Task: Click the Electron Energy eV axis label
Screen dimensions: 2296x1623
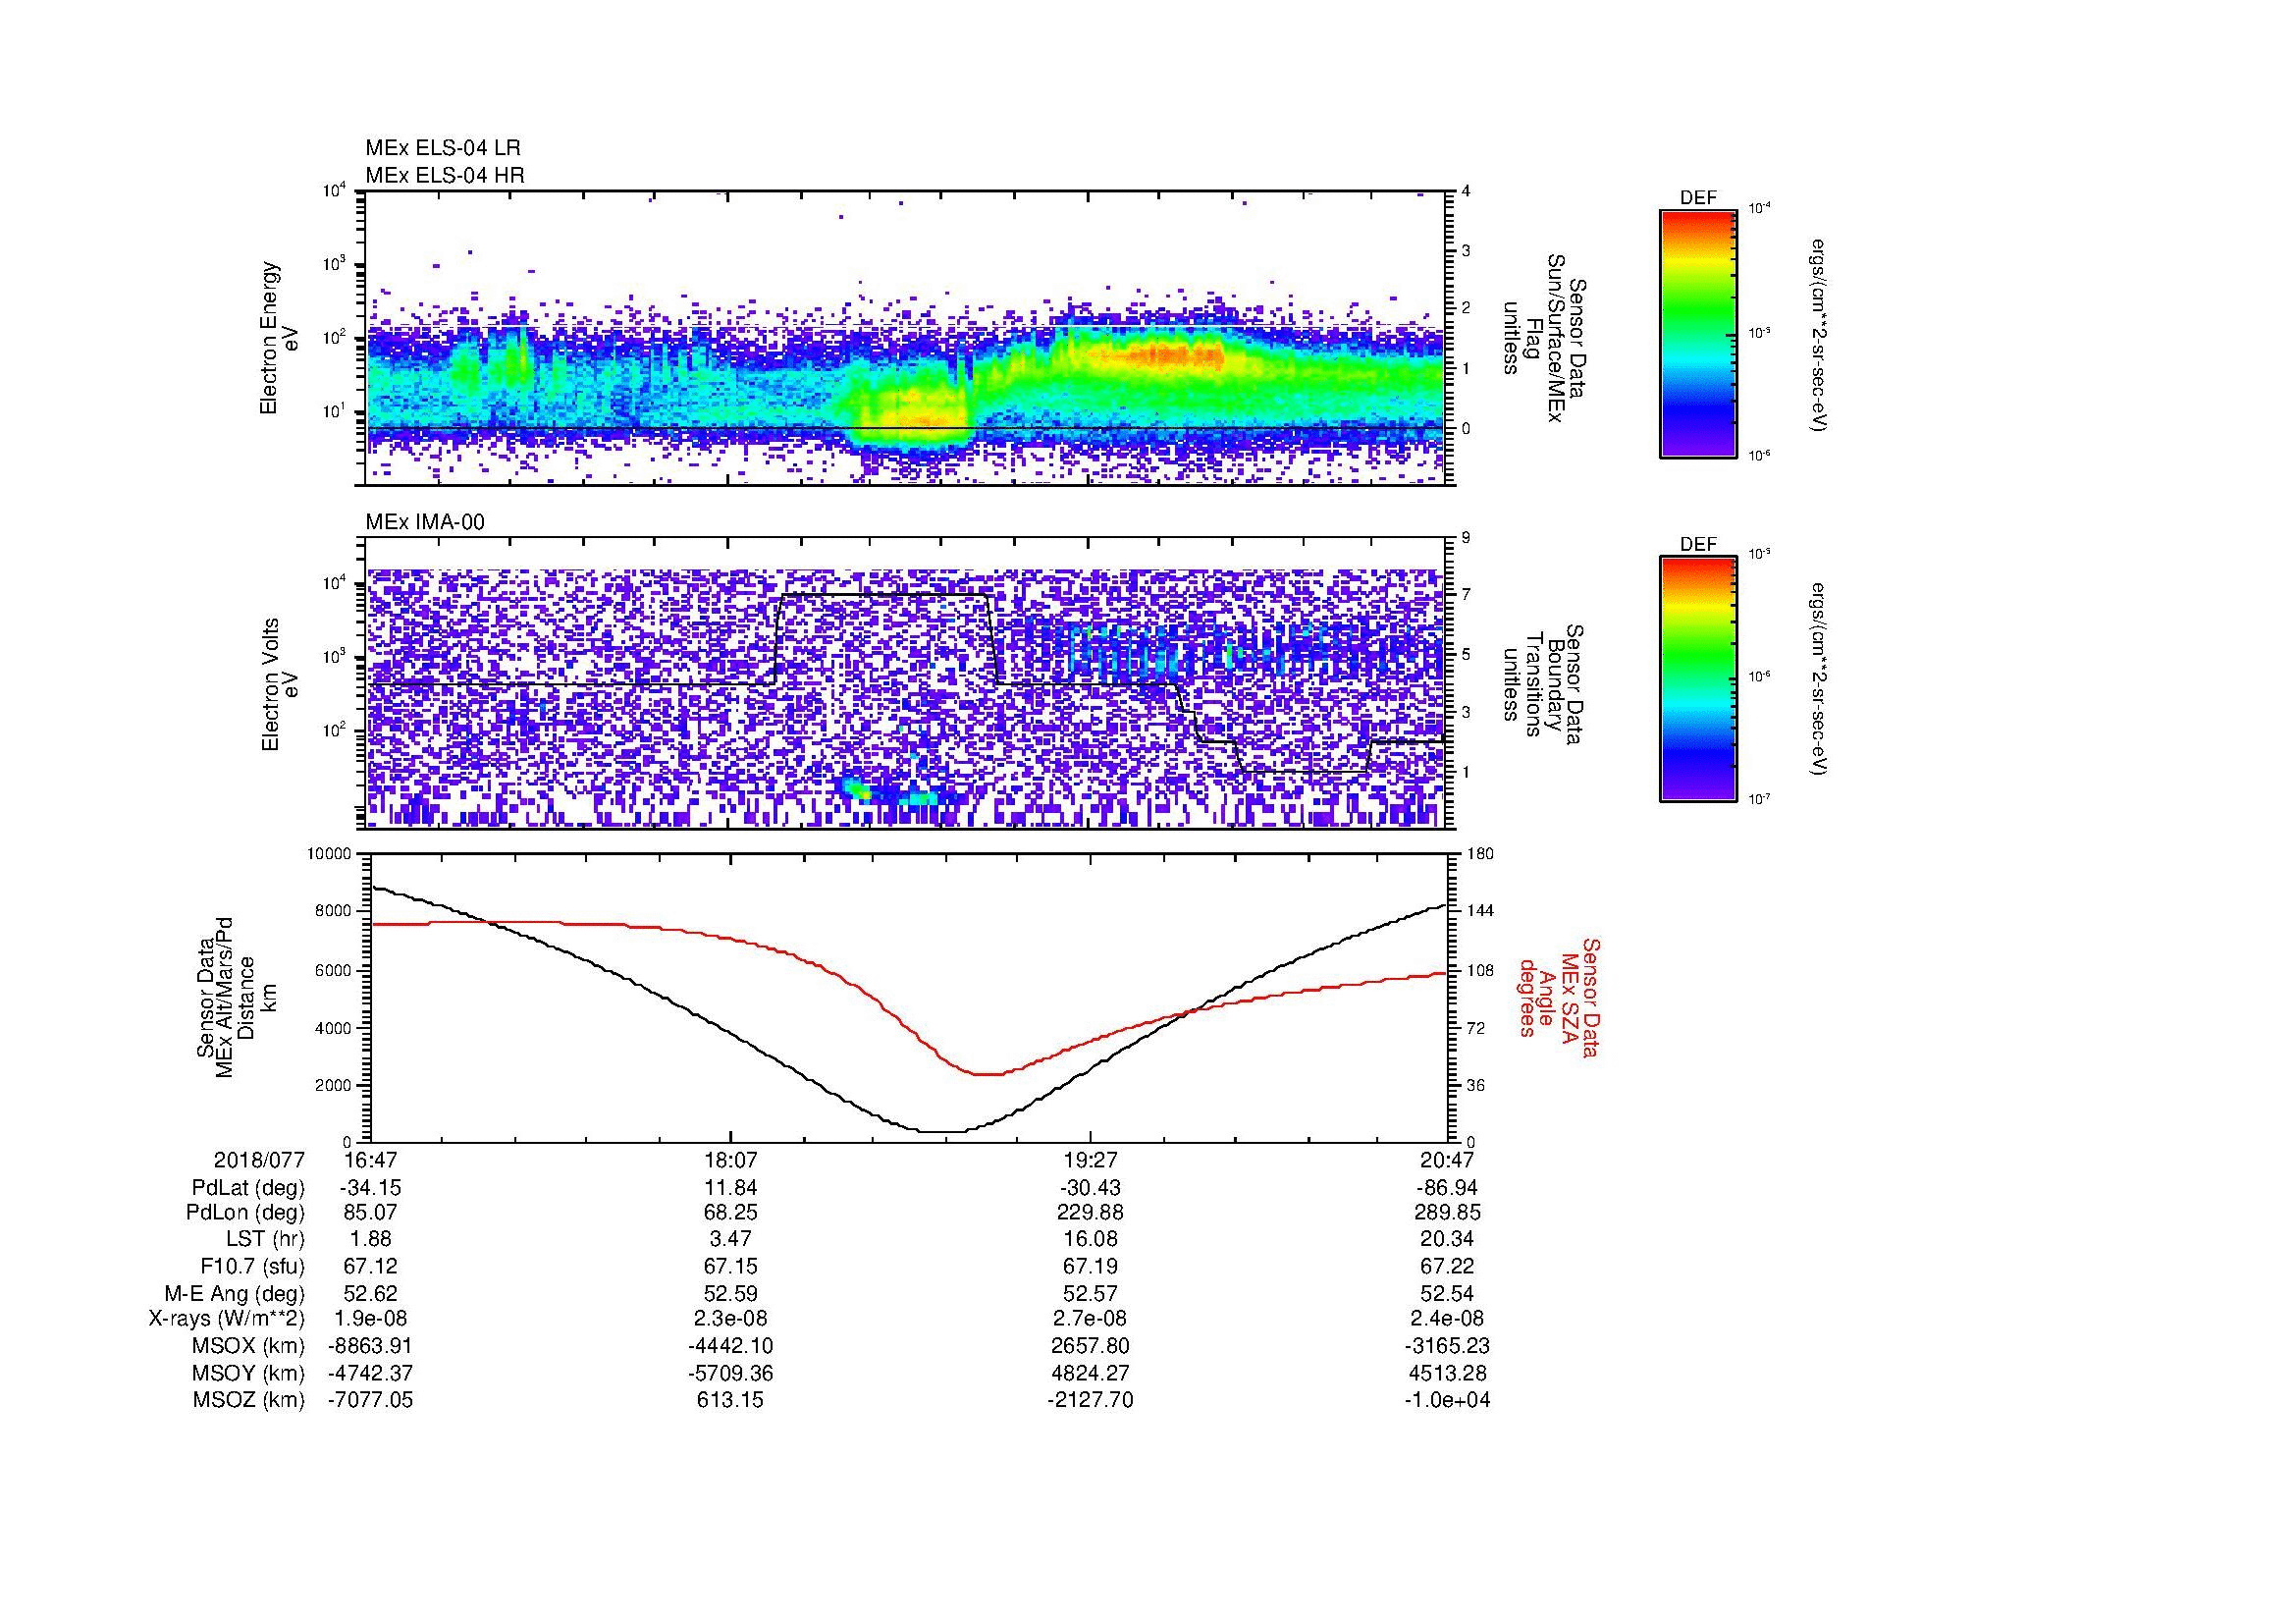Action: pos(279,338)
